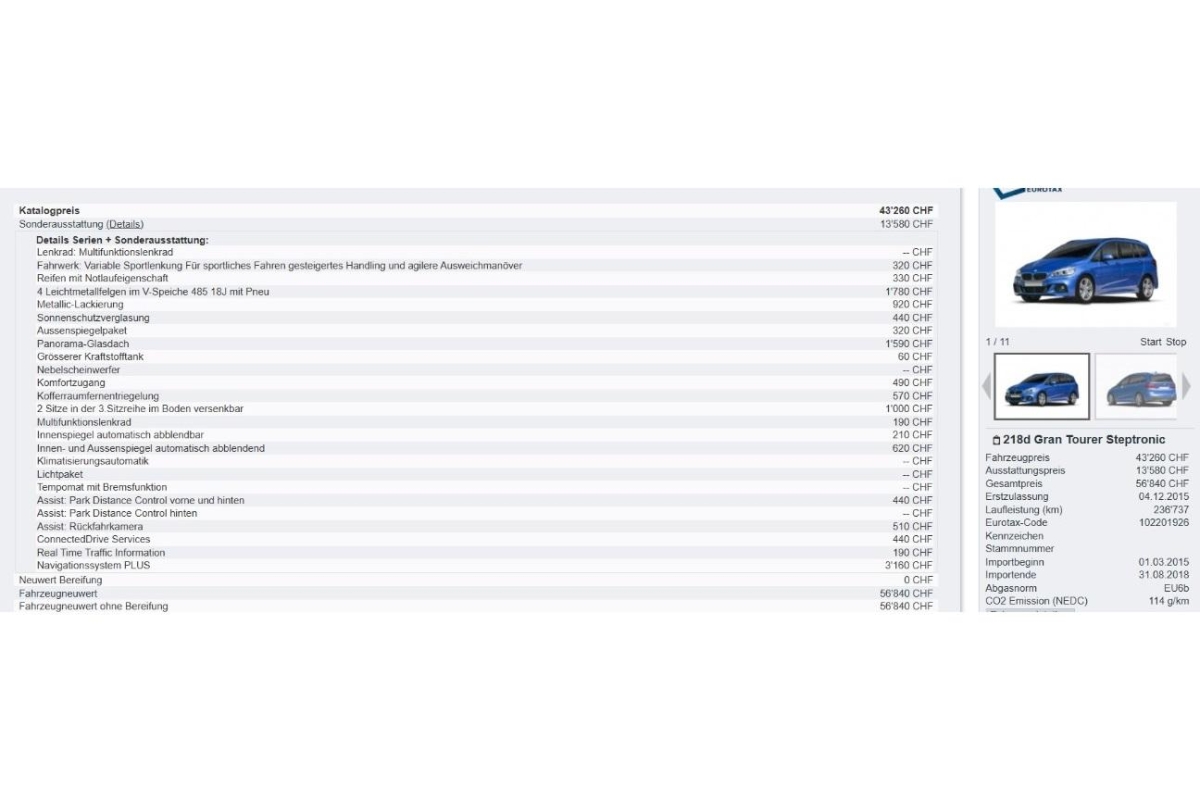Viewport: 1200px width, 800px height.
Task: Select the Nebelscheinwerfer row
Action: point(476,370)
